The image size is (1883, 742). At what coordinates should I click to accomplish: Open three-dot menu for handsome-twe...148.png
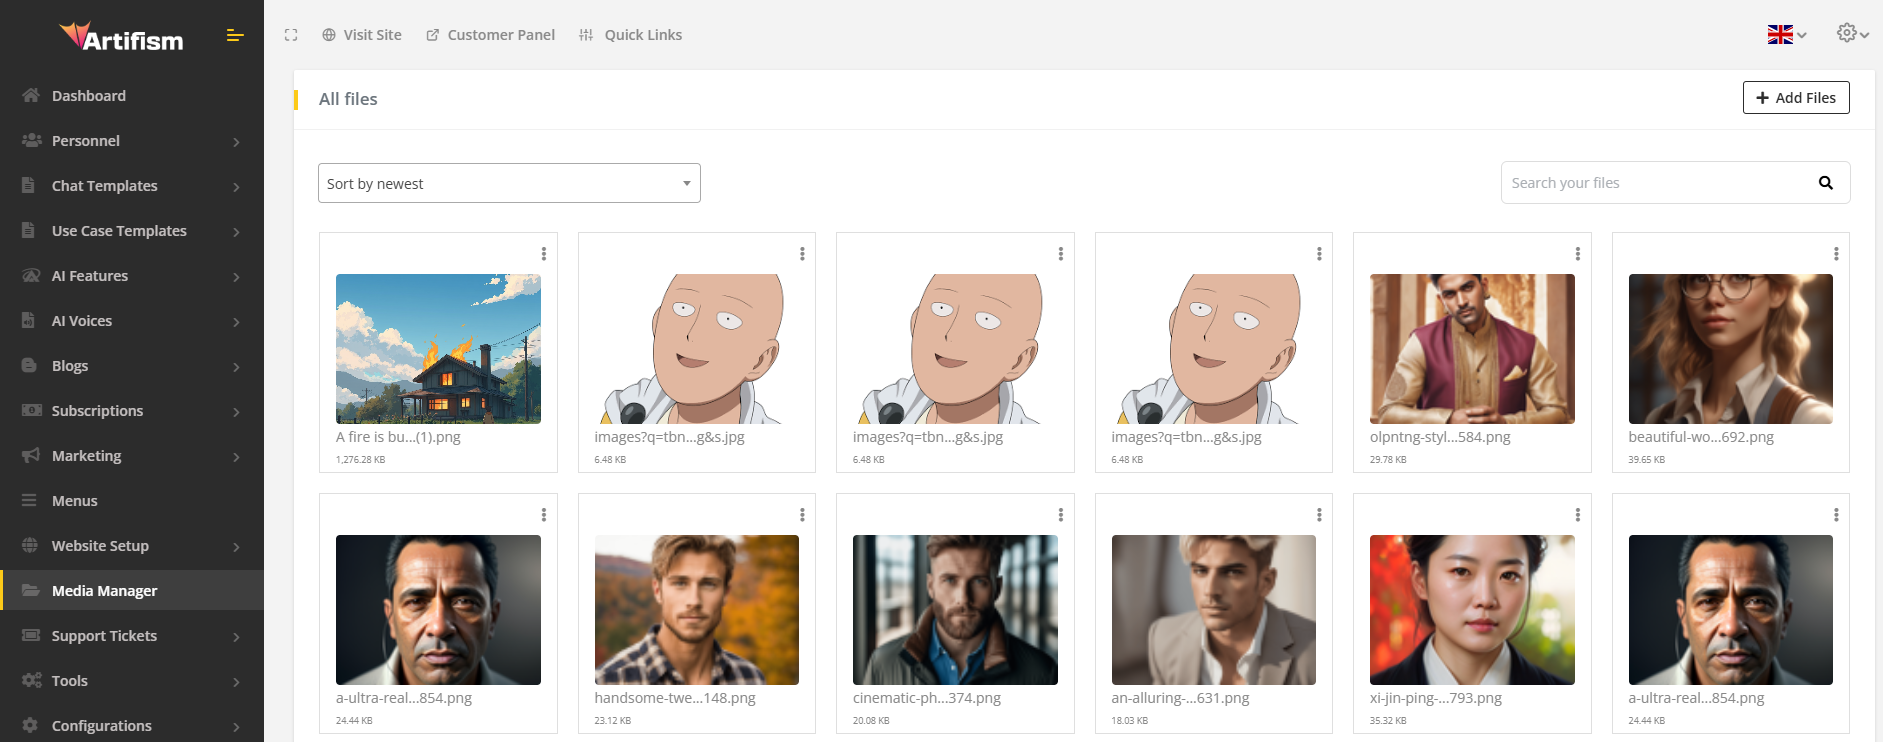pos(802,515)
